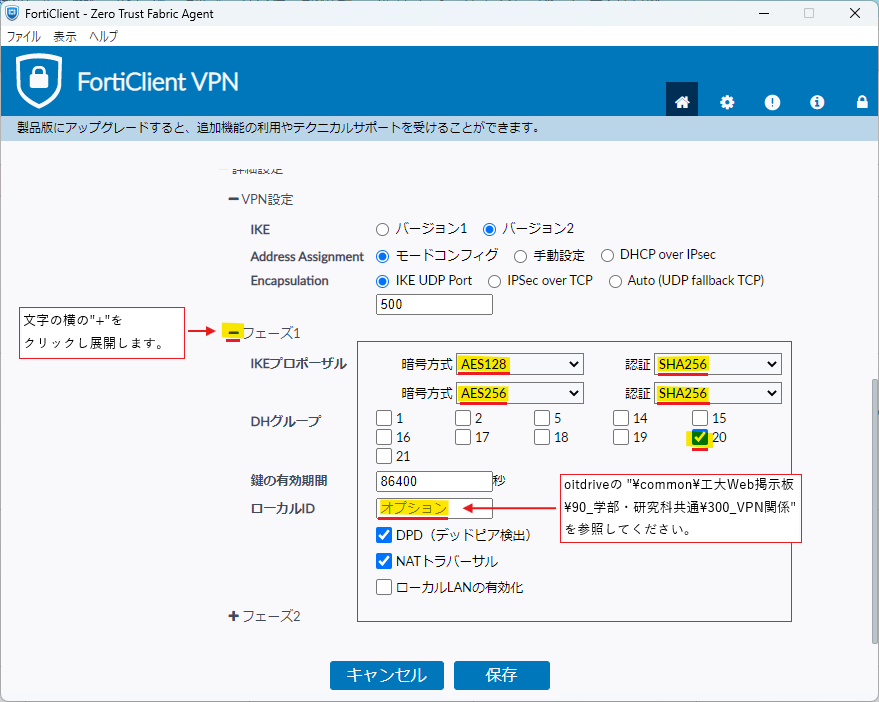Enable DH group 14 checkbox
The width and height of the screenshot is (879, 702).
621,418
